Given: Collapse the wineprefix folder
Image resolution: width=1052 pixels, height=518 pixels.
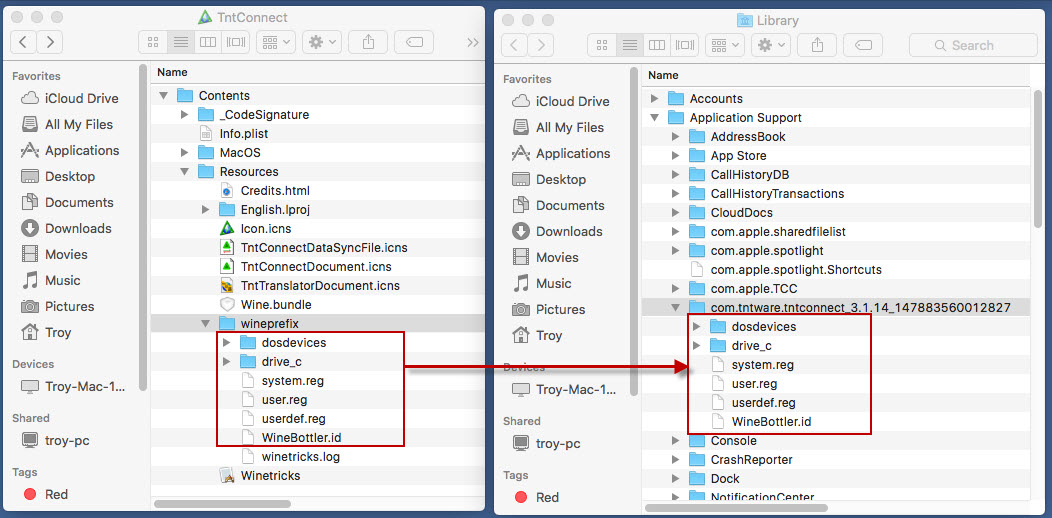Looking at the screenshot, I should (x=206, y=324).
